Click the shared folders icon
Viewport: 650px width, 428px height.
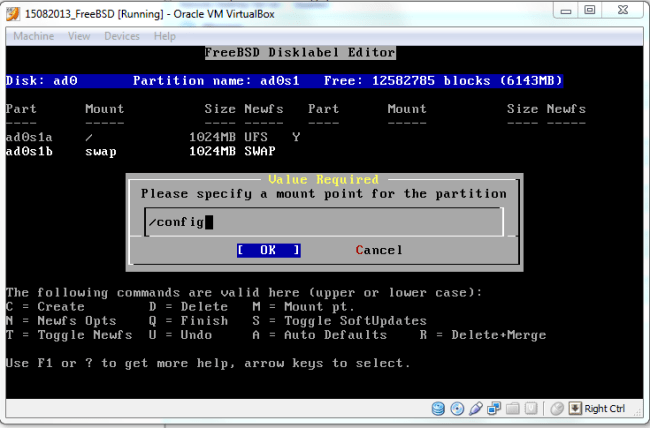coord(510,409)
